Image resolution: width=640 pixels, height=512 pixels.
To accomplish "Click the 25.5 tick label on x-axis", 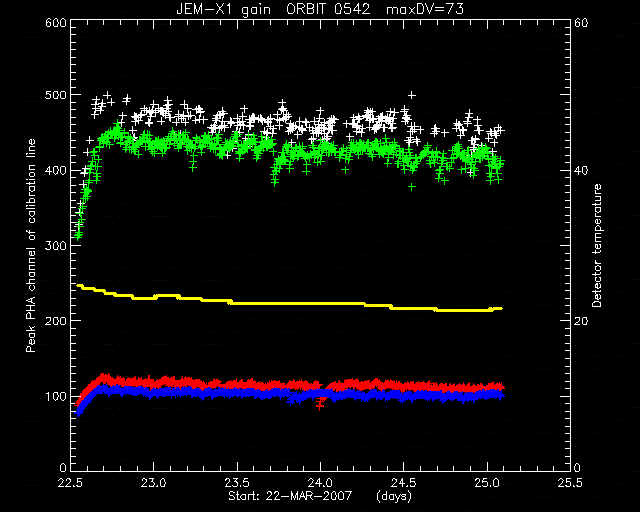I will [570, 483].
